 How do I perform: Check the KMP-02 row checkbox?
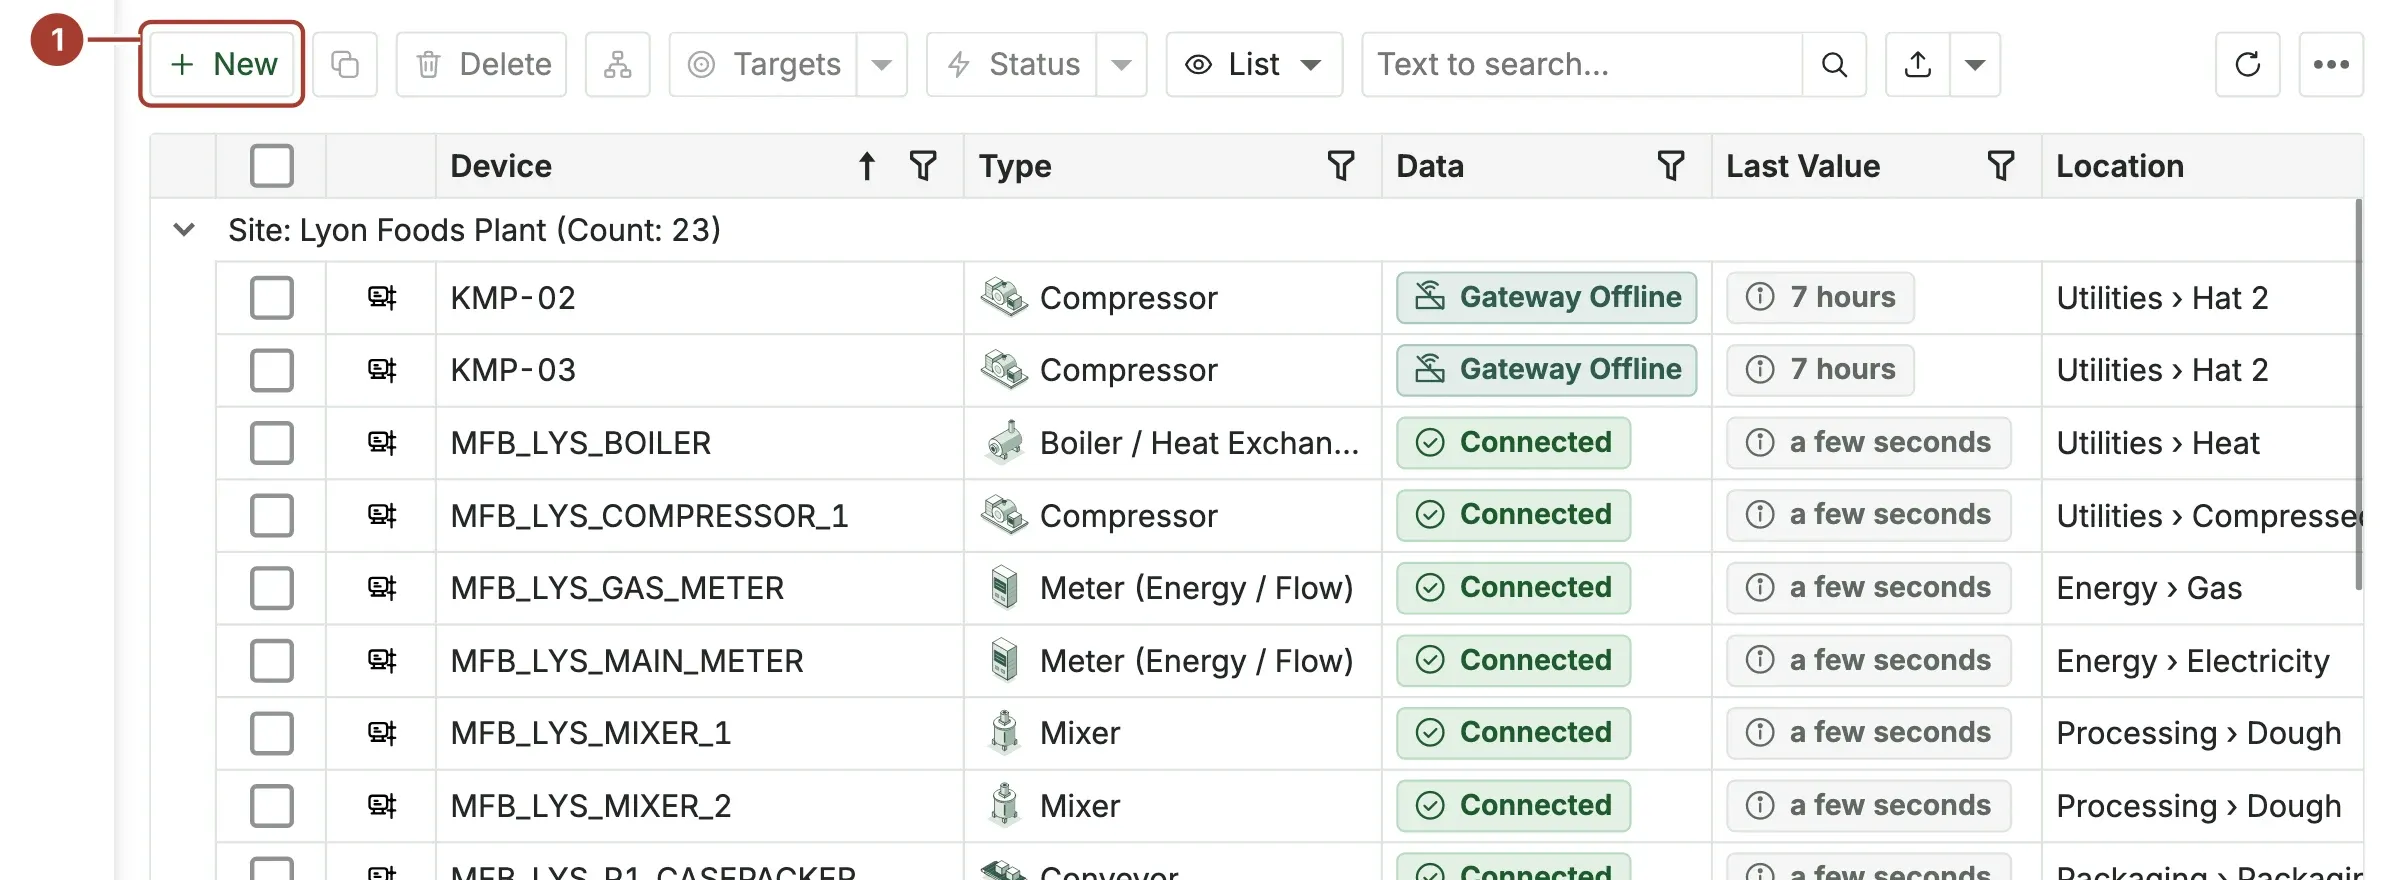271,298
